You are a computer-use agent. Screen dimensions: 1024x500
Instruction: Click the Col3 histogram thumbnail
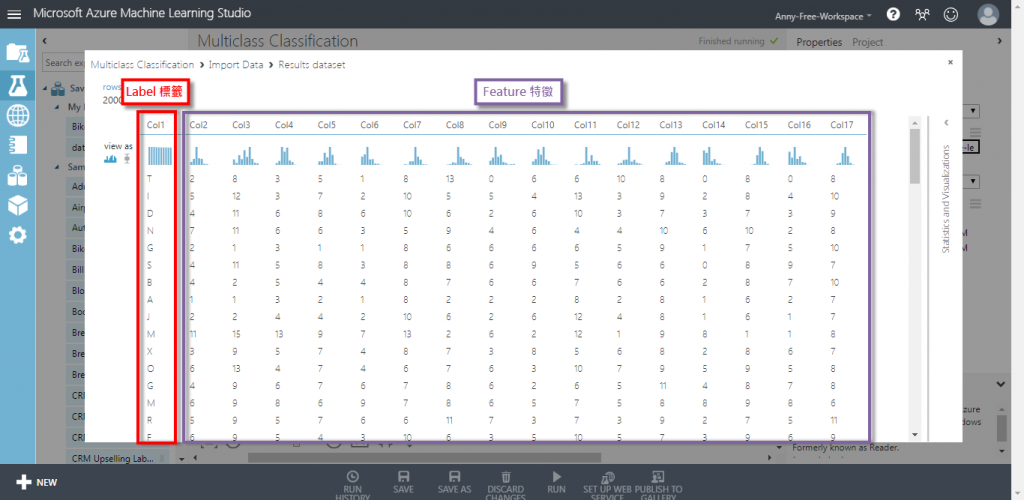point(246,155)
